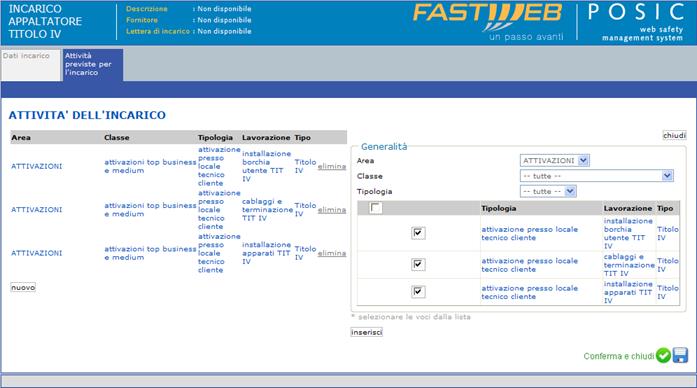Click 'cablaggi e terminazione TIT IV' in left table
The image size is (697, 388).
(267, 210)
